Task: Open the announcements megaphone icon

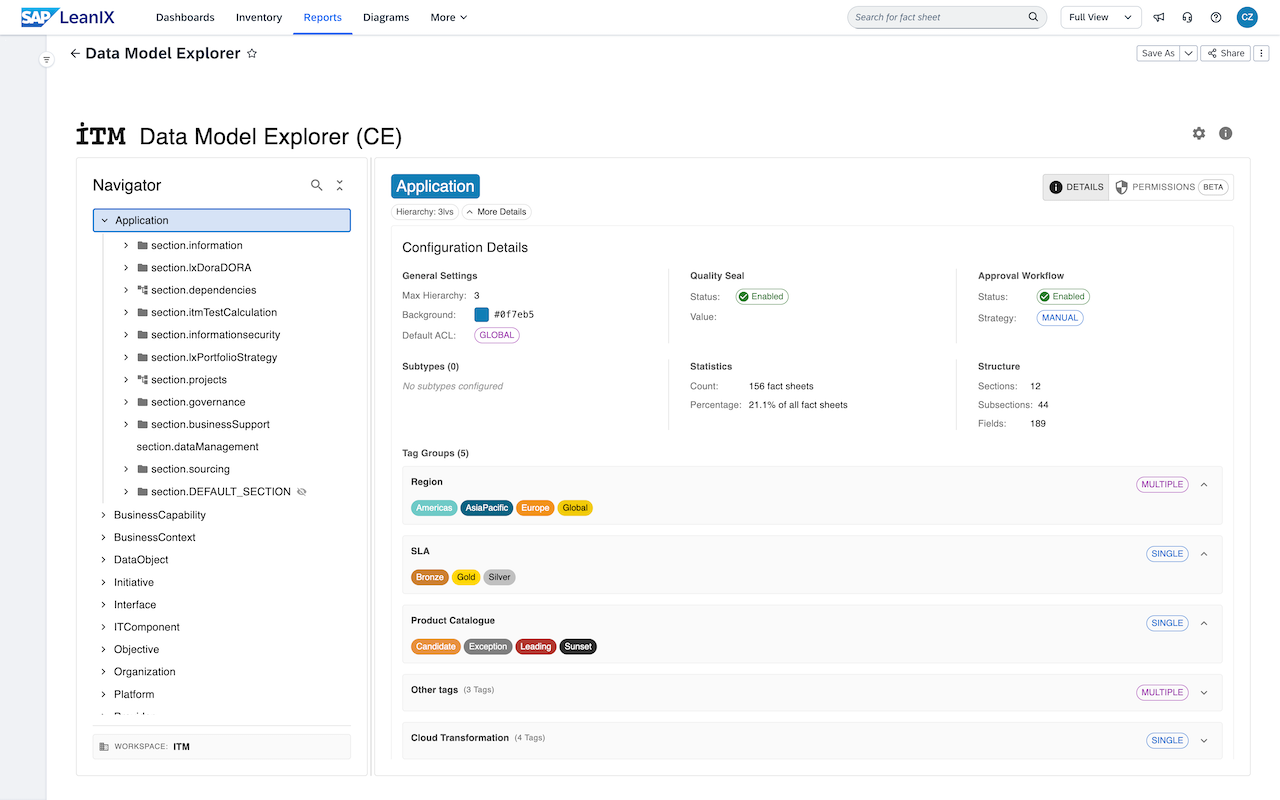Action: (x=1159, y=17)
